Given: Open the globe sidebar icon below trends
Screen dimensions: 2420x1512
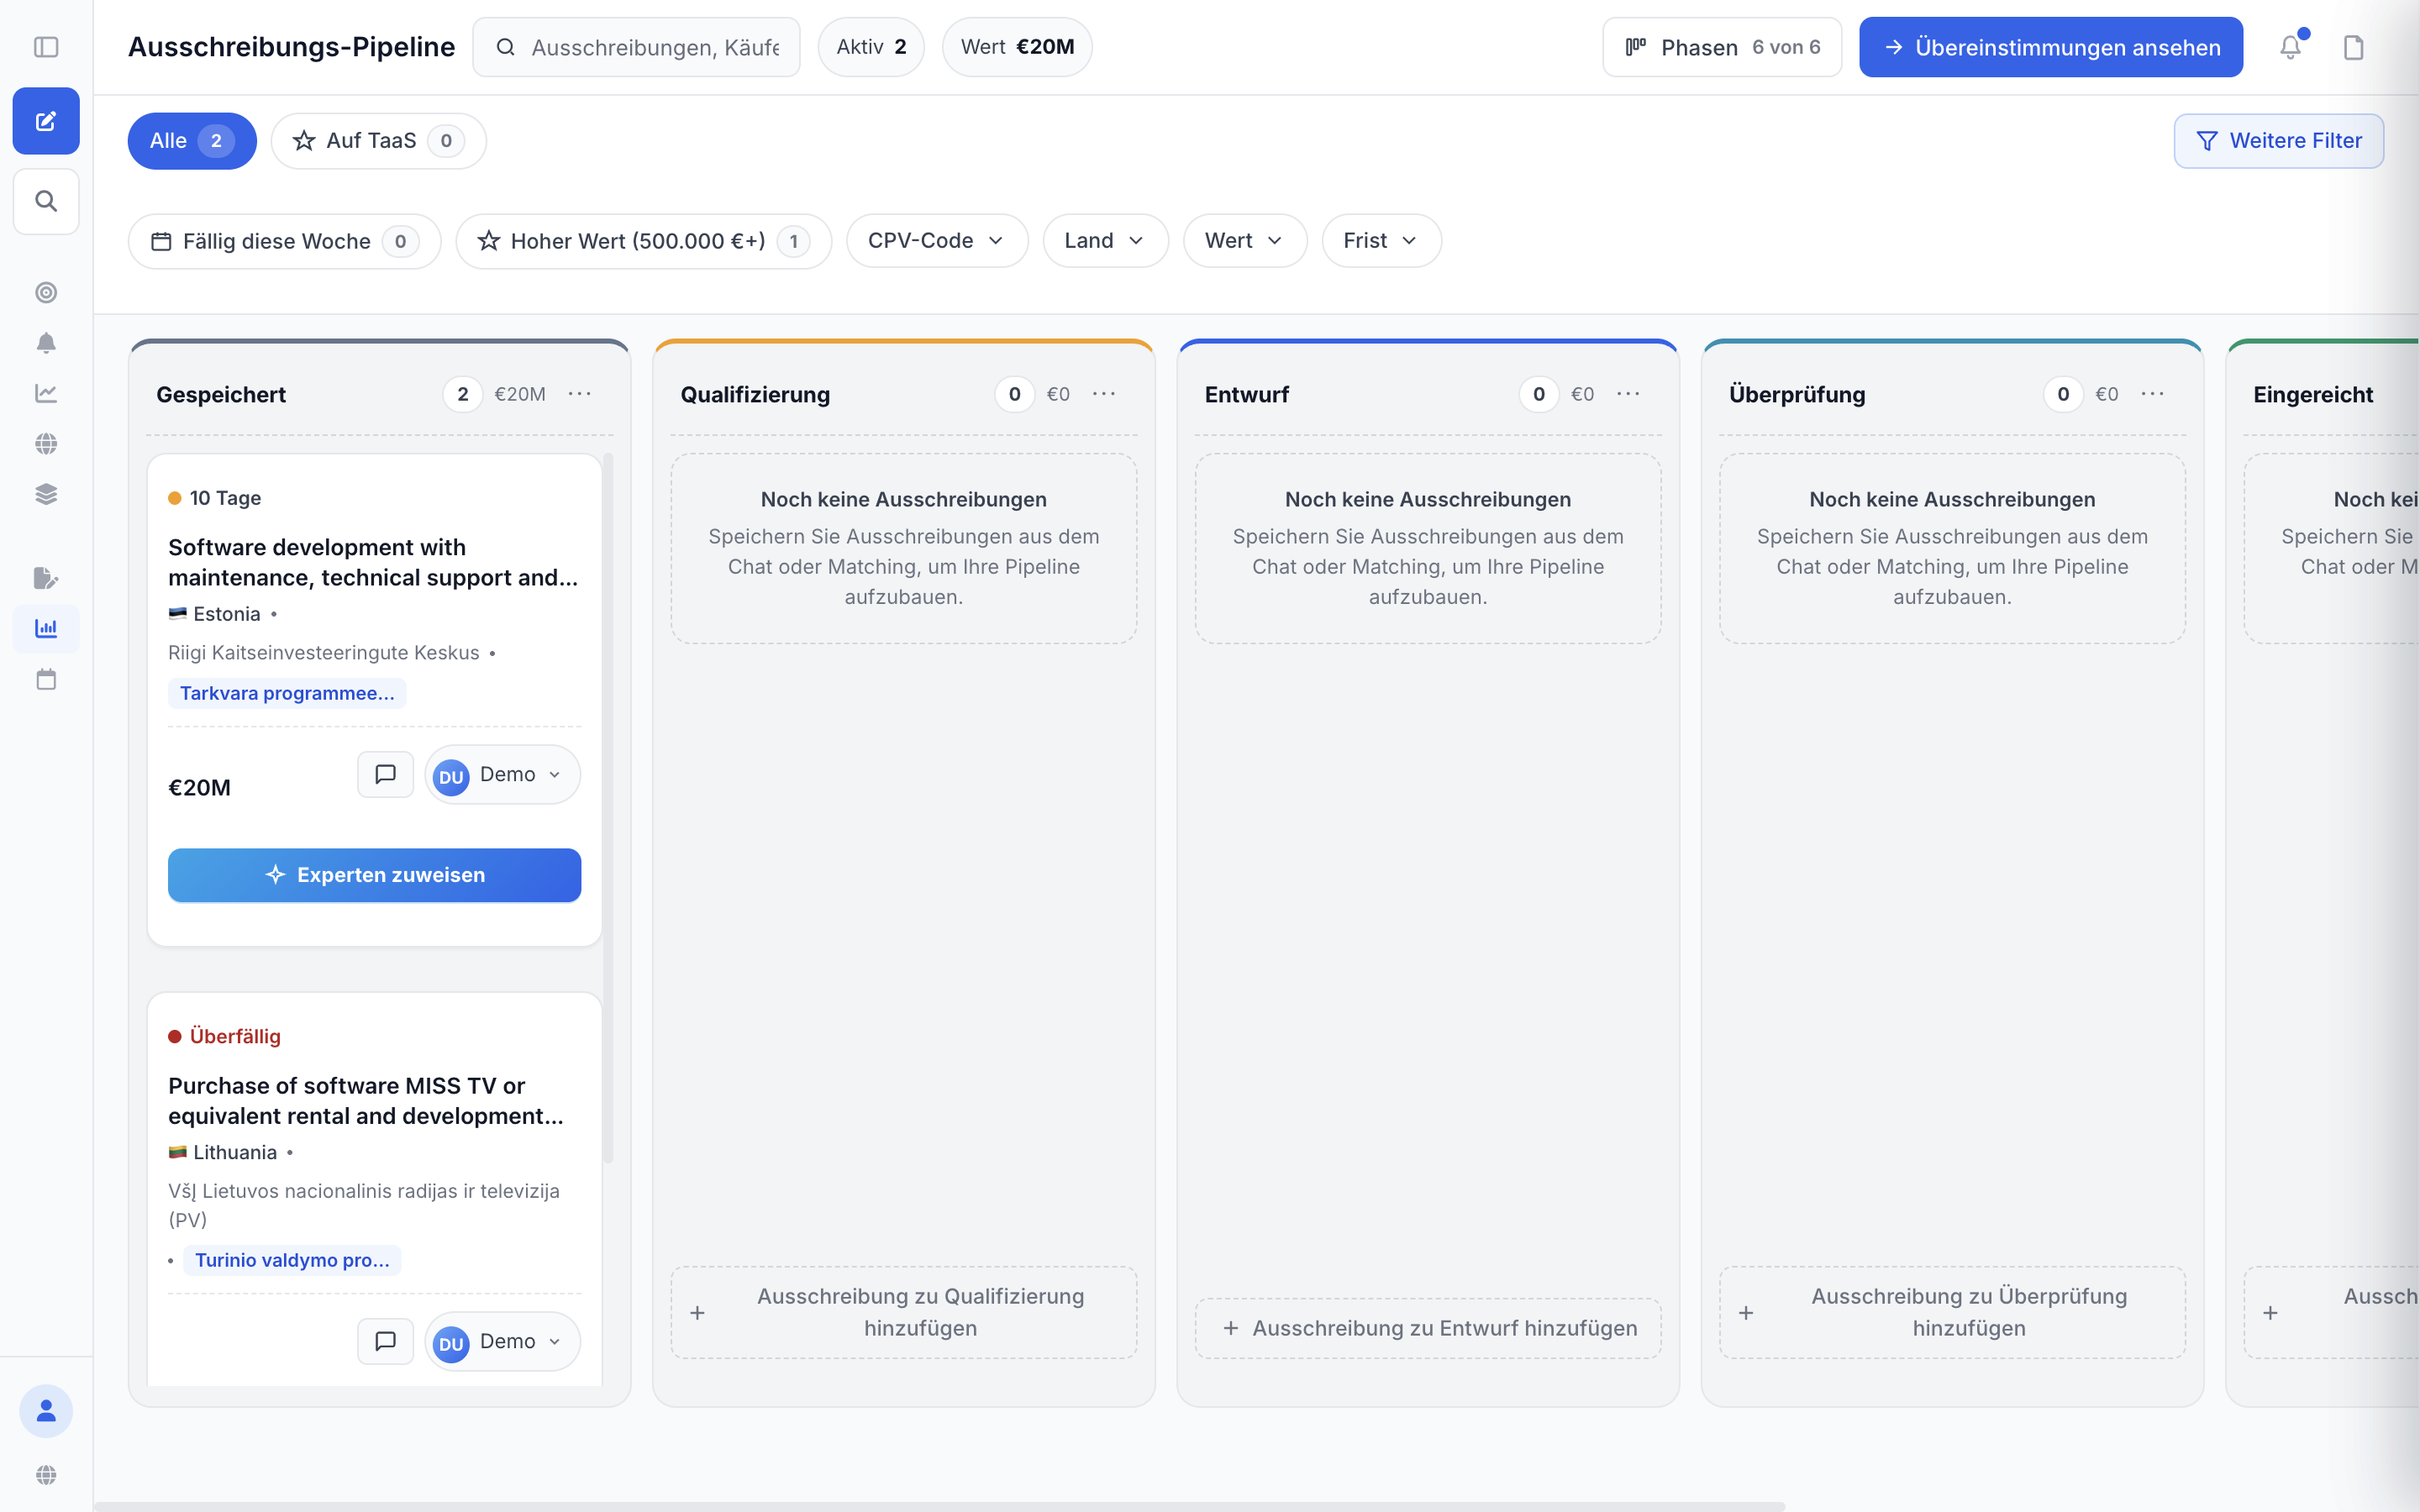Looking at the screenshot, I should tap(46, 444).
